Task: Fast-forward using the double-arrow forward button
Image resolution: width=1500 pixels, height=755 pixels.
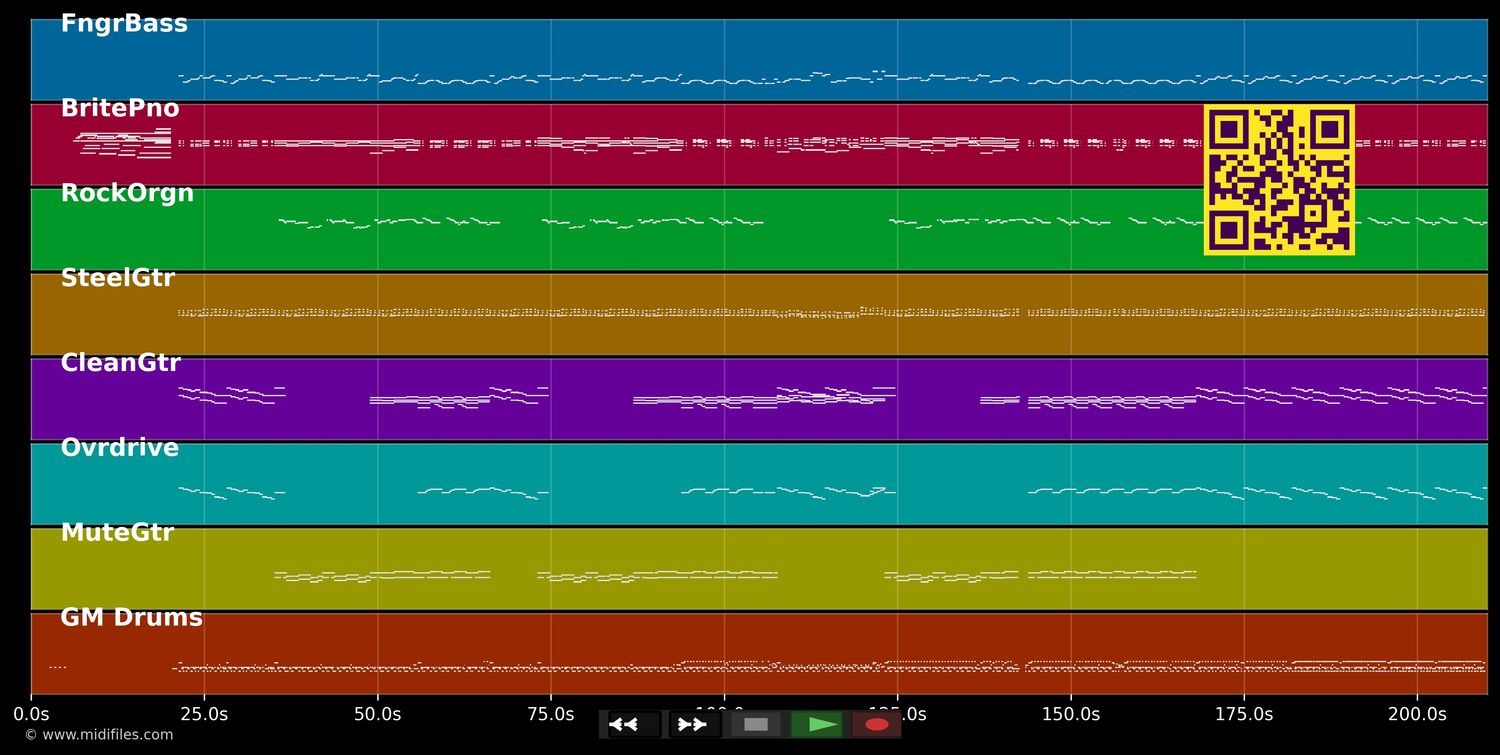Action: (x=693, y=724)
